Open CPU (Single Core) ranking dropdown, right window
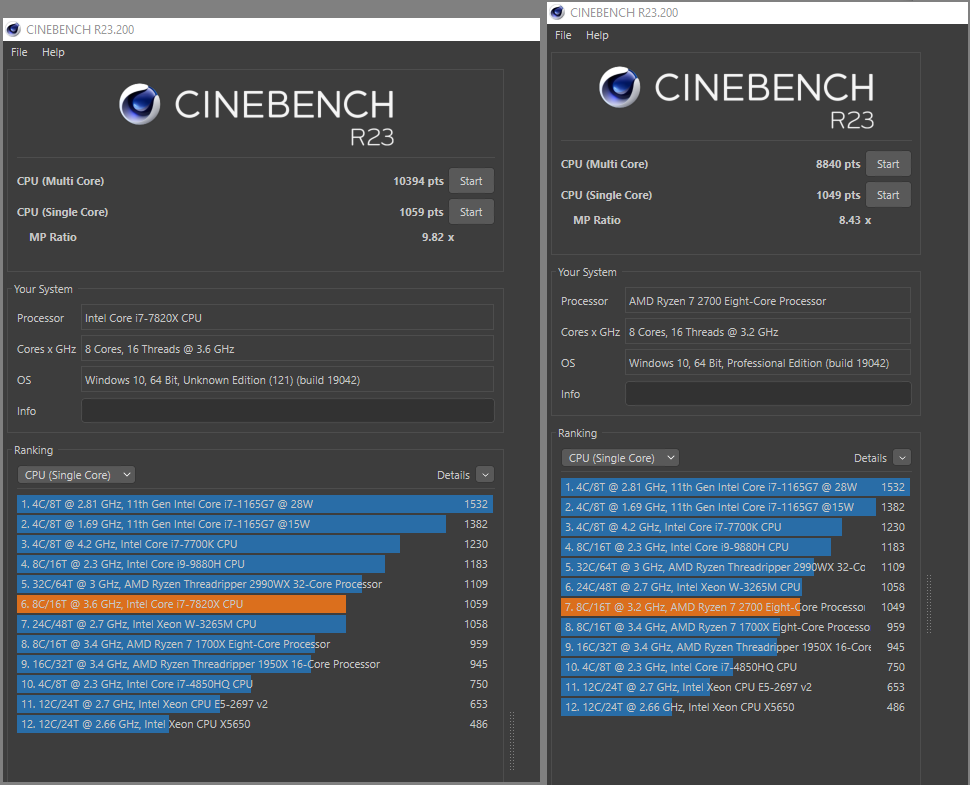 click(x=620, y=458)
